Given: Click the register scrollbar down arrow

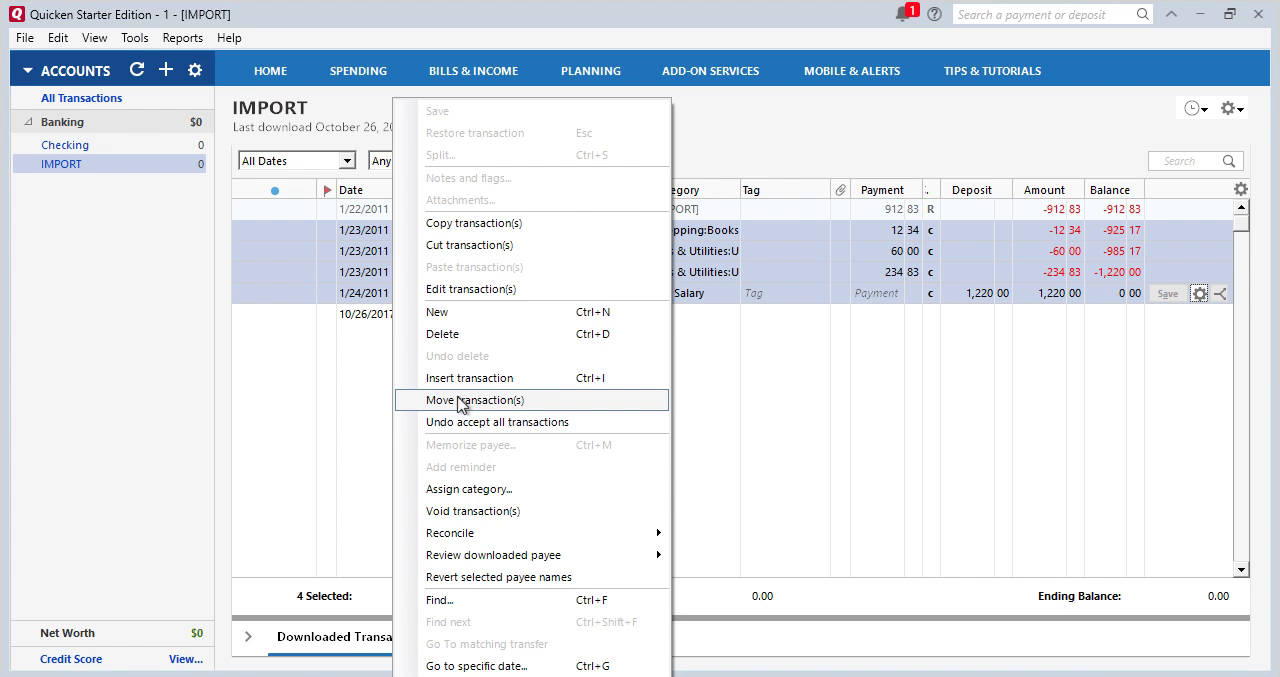Looking at the screenshot, I should coord(1241,570).
